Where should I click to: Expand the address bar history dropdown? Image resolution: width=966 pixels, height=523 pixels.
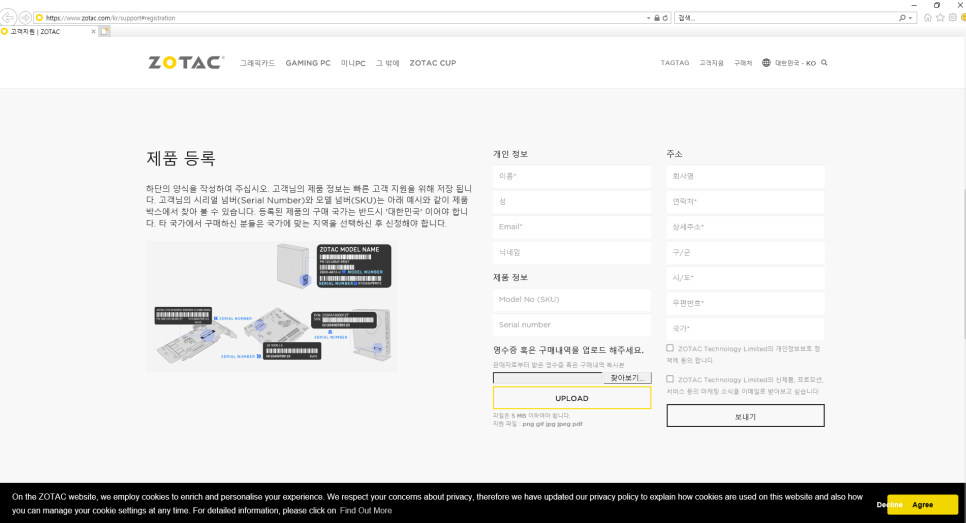[648, 18]
